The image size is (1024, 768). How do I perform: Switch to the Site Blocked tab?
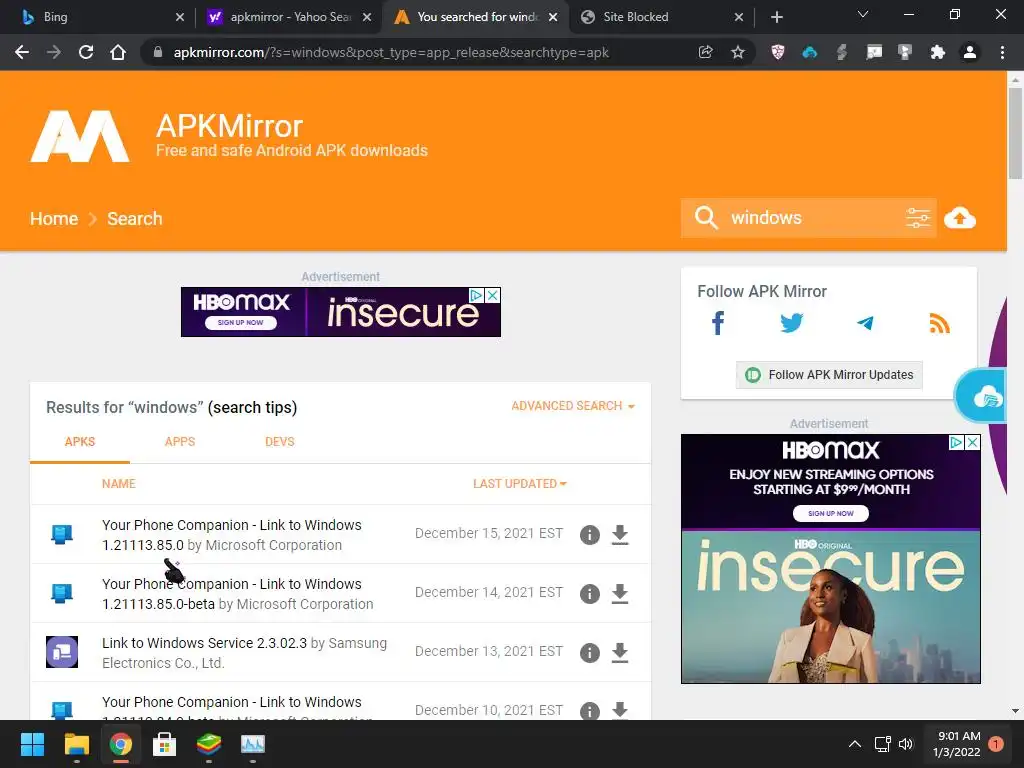(x=661, y=17)
